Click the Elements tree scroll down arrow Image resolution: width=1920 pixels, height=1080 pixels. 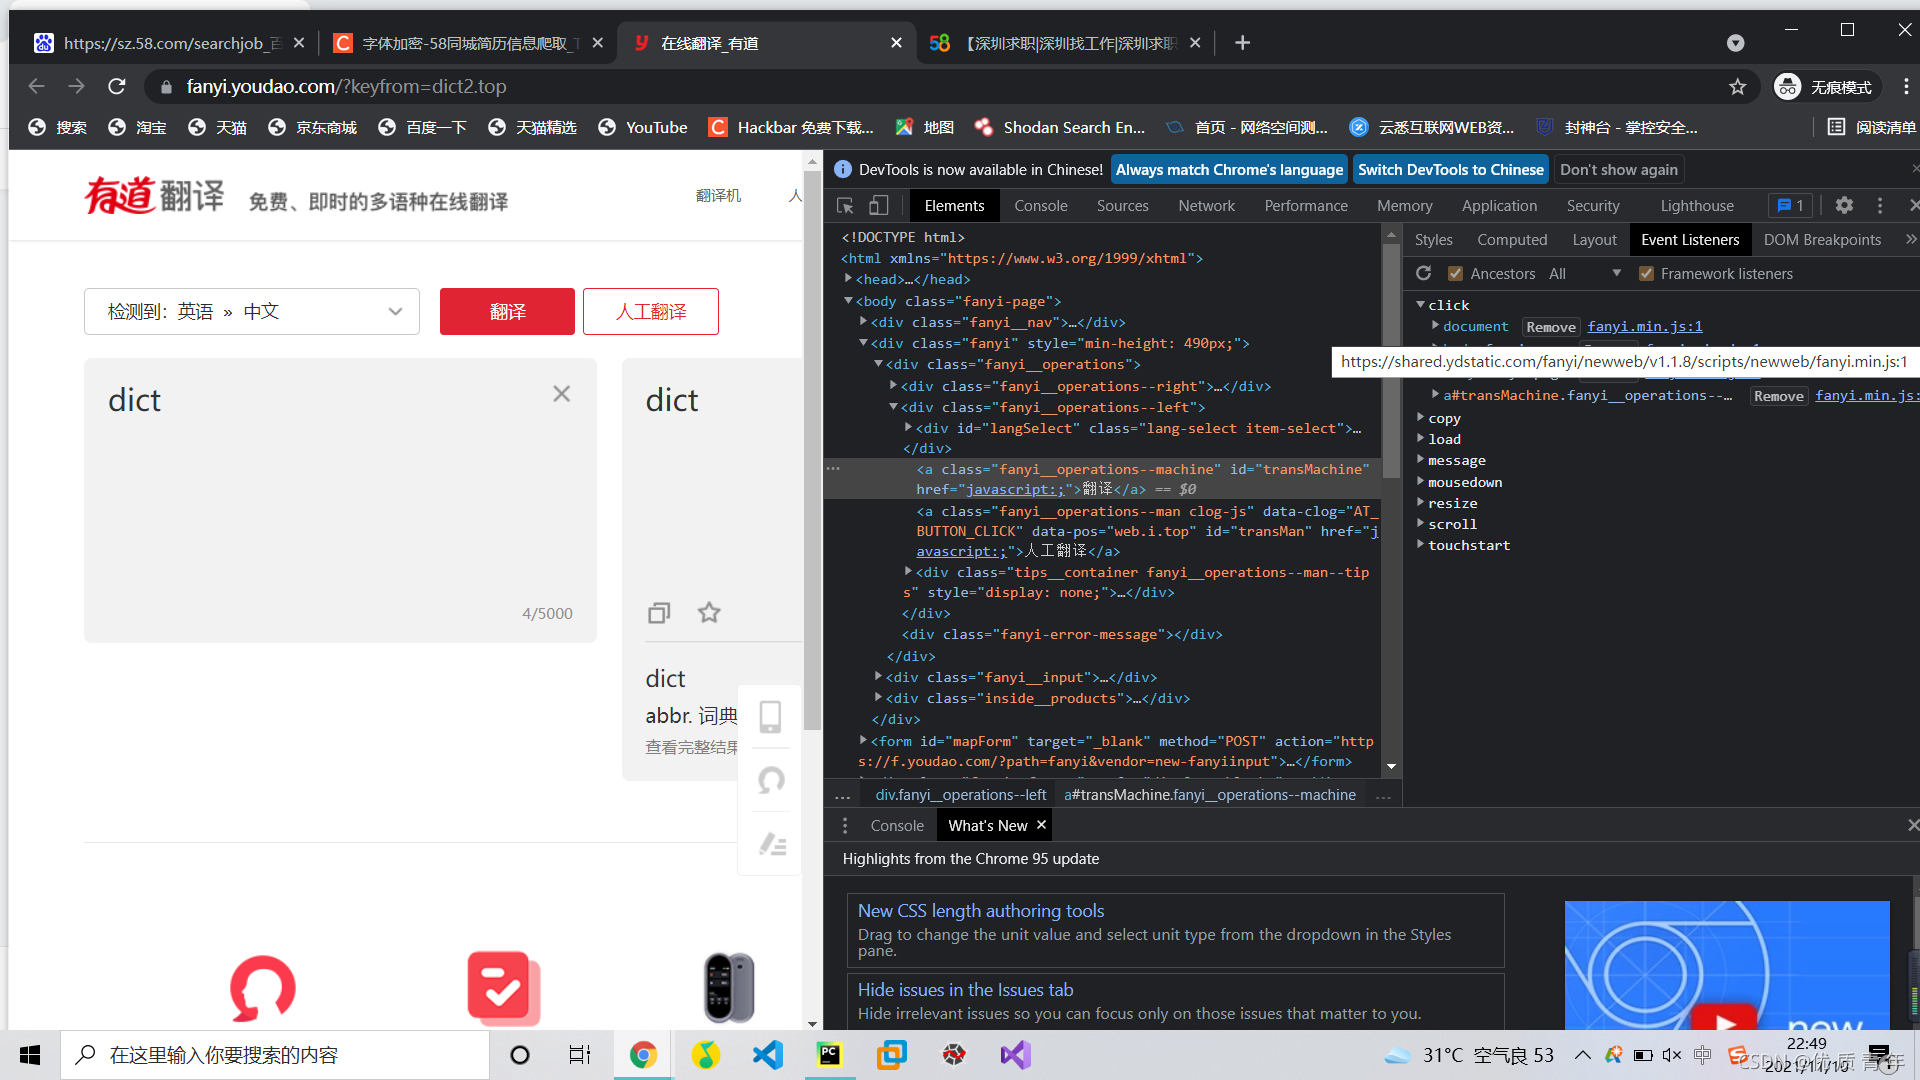1391,767
